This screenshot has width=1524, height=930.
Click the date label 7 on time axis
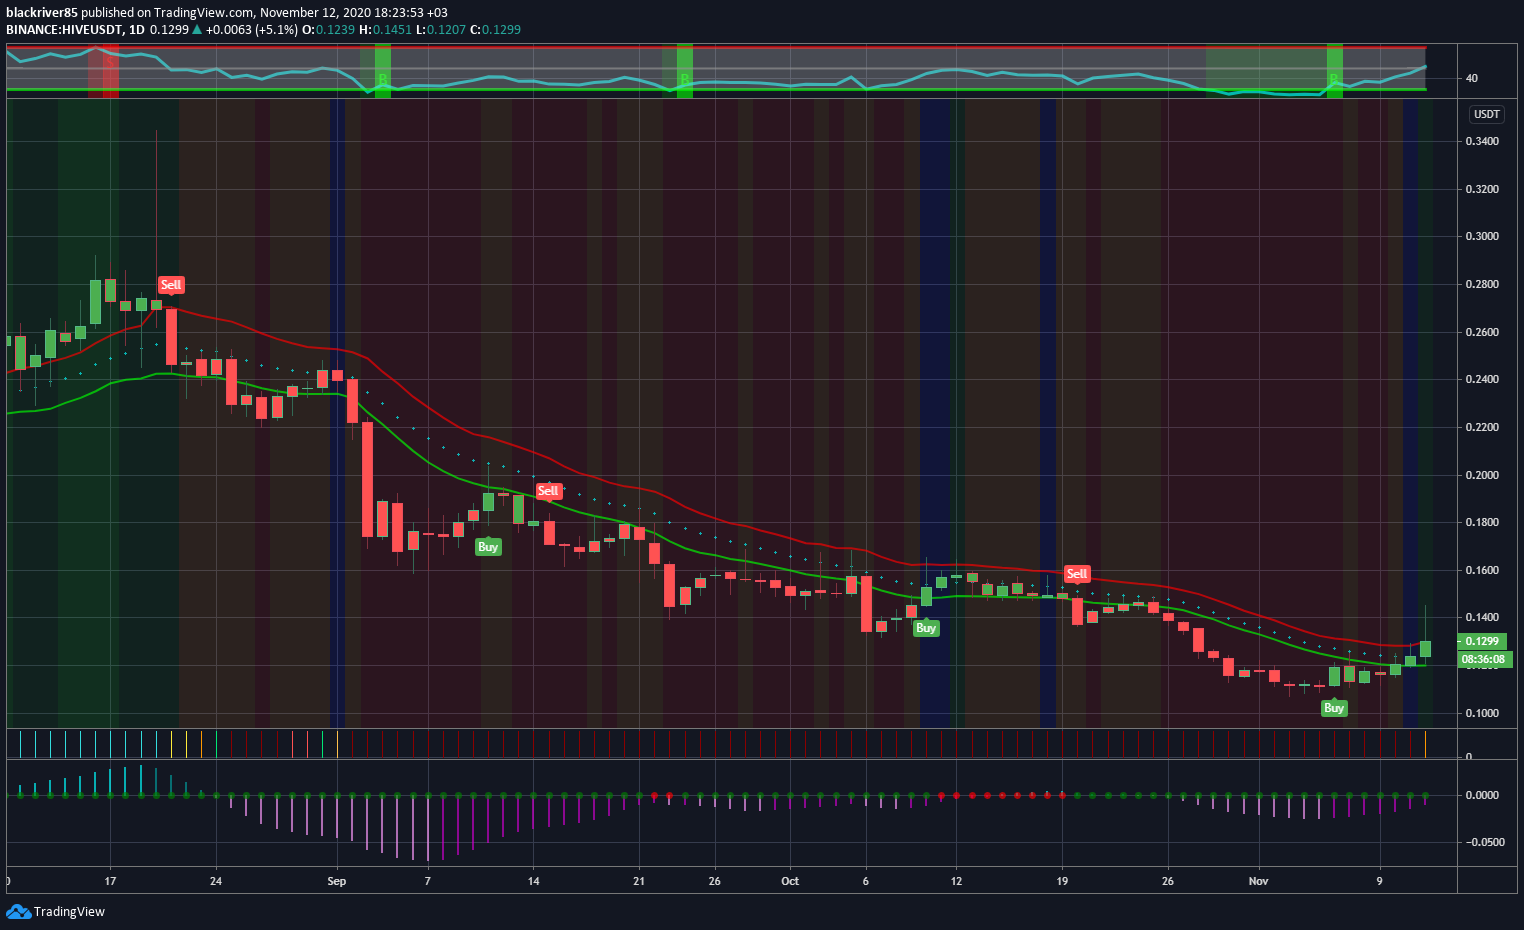pos(428,881)
